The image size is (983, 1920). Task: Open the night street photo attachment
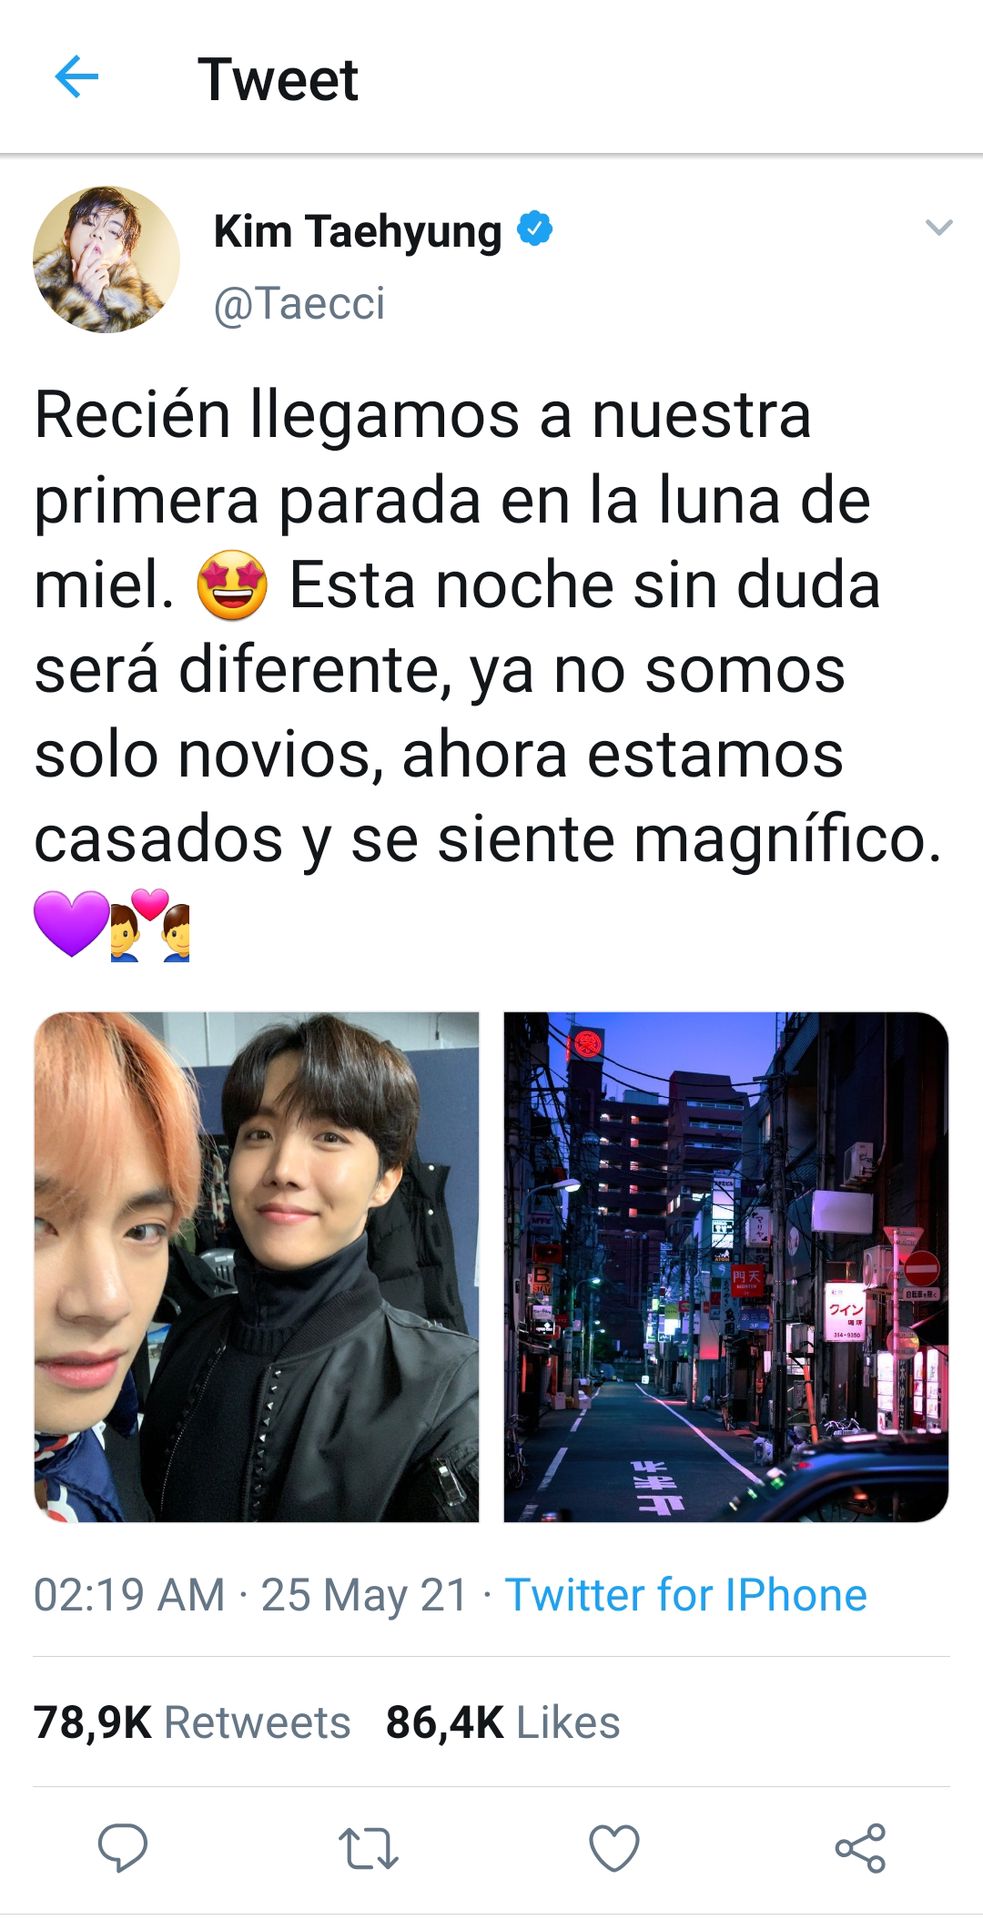[x=726, y=1267]
